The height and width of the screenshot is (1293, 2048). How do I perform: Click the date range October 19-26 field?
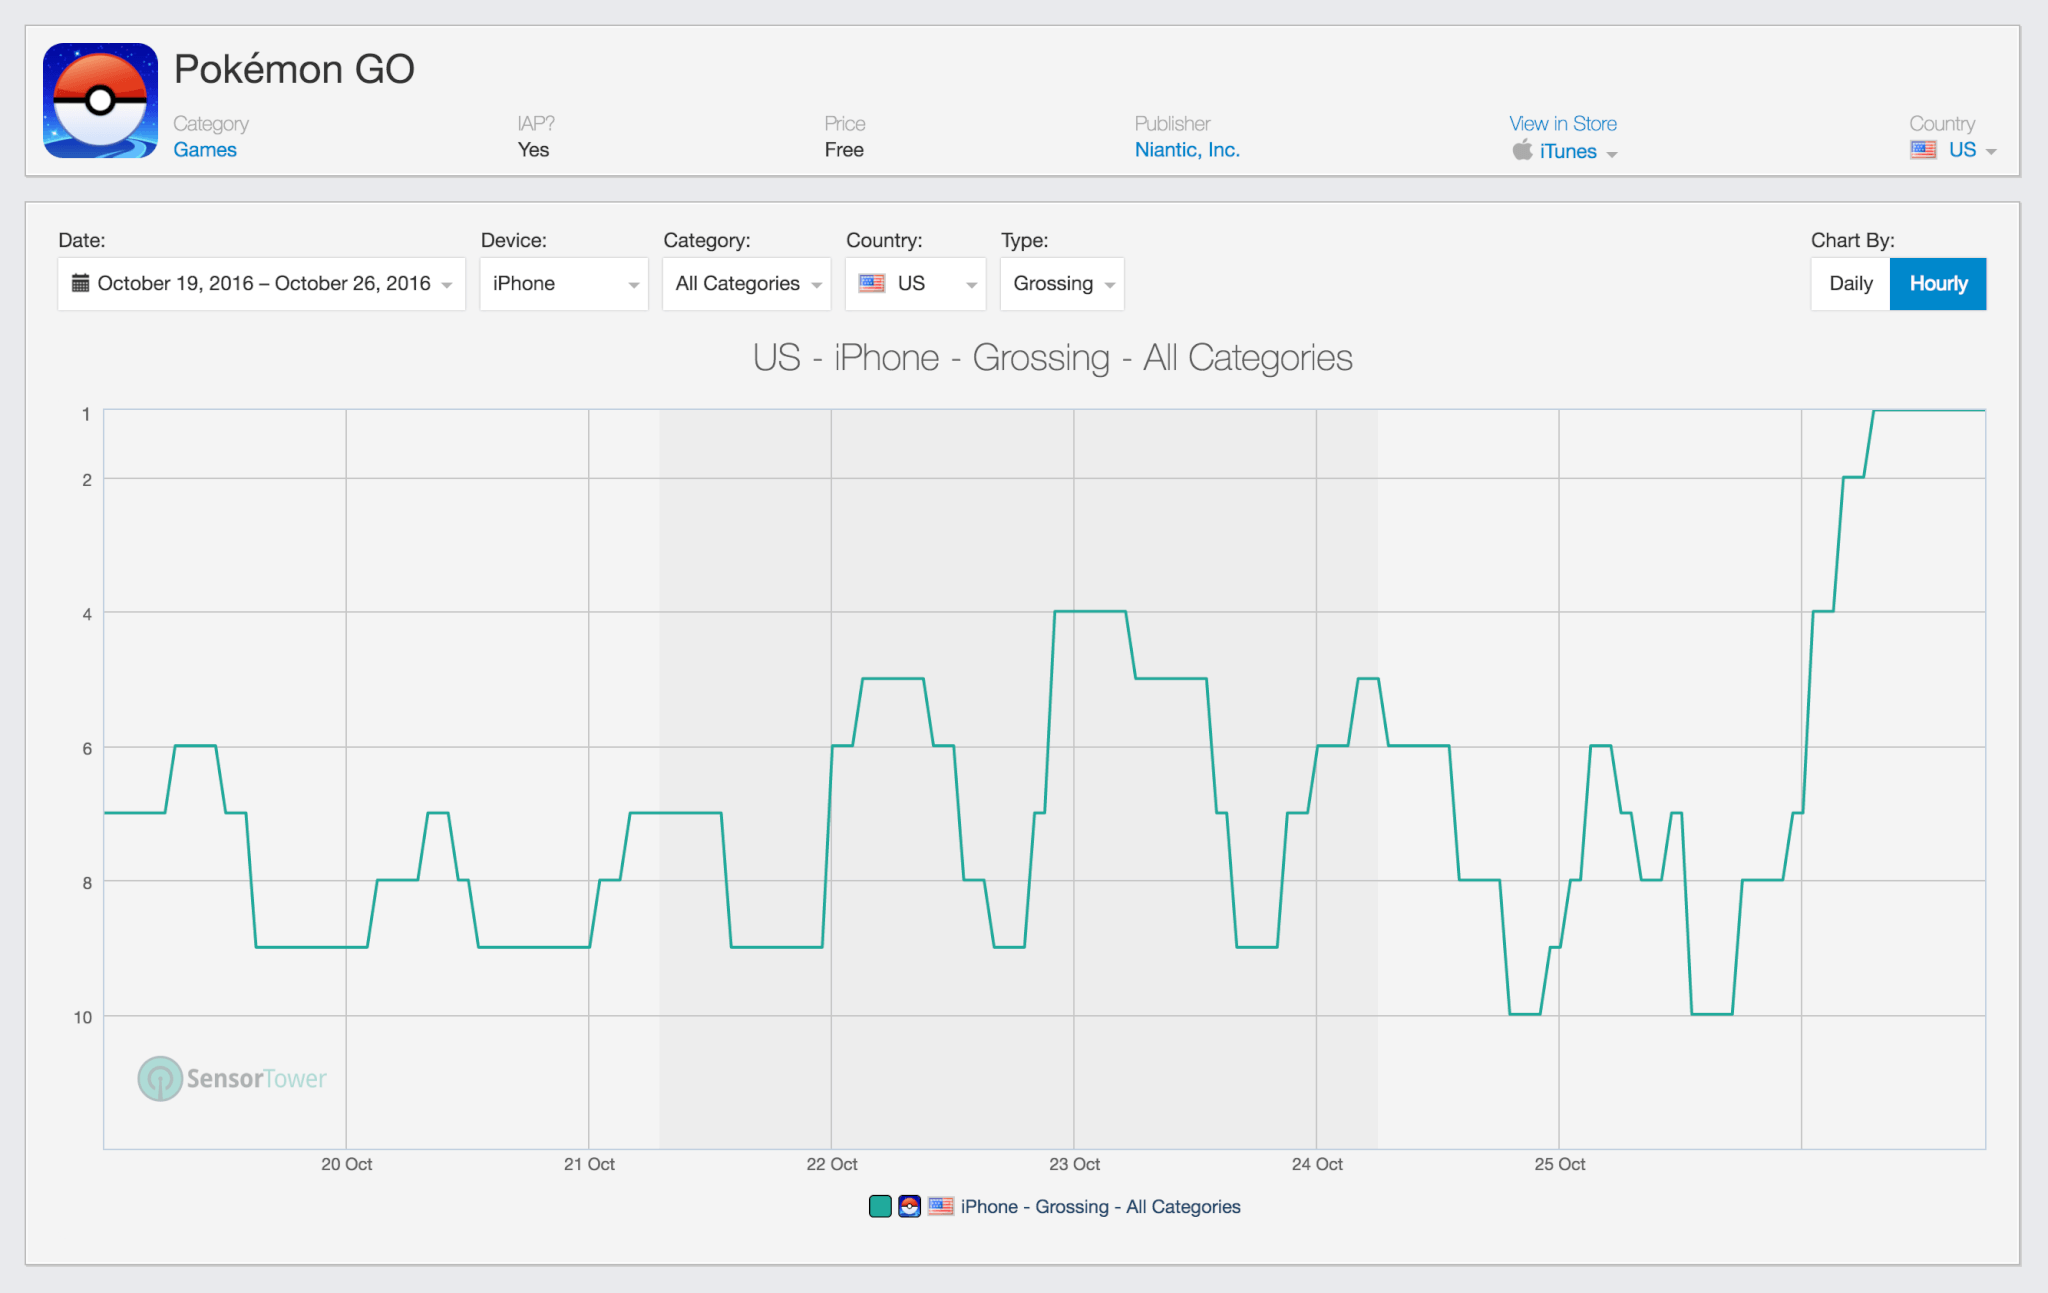(x=261, y=283)
